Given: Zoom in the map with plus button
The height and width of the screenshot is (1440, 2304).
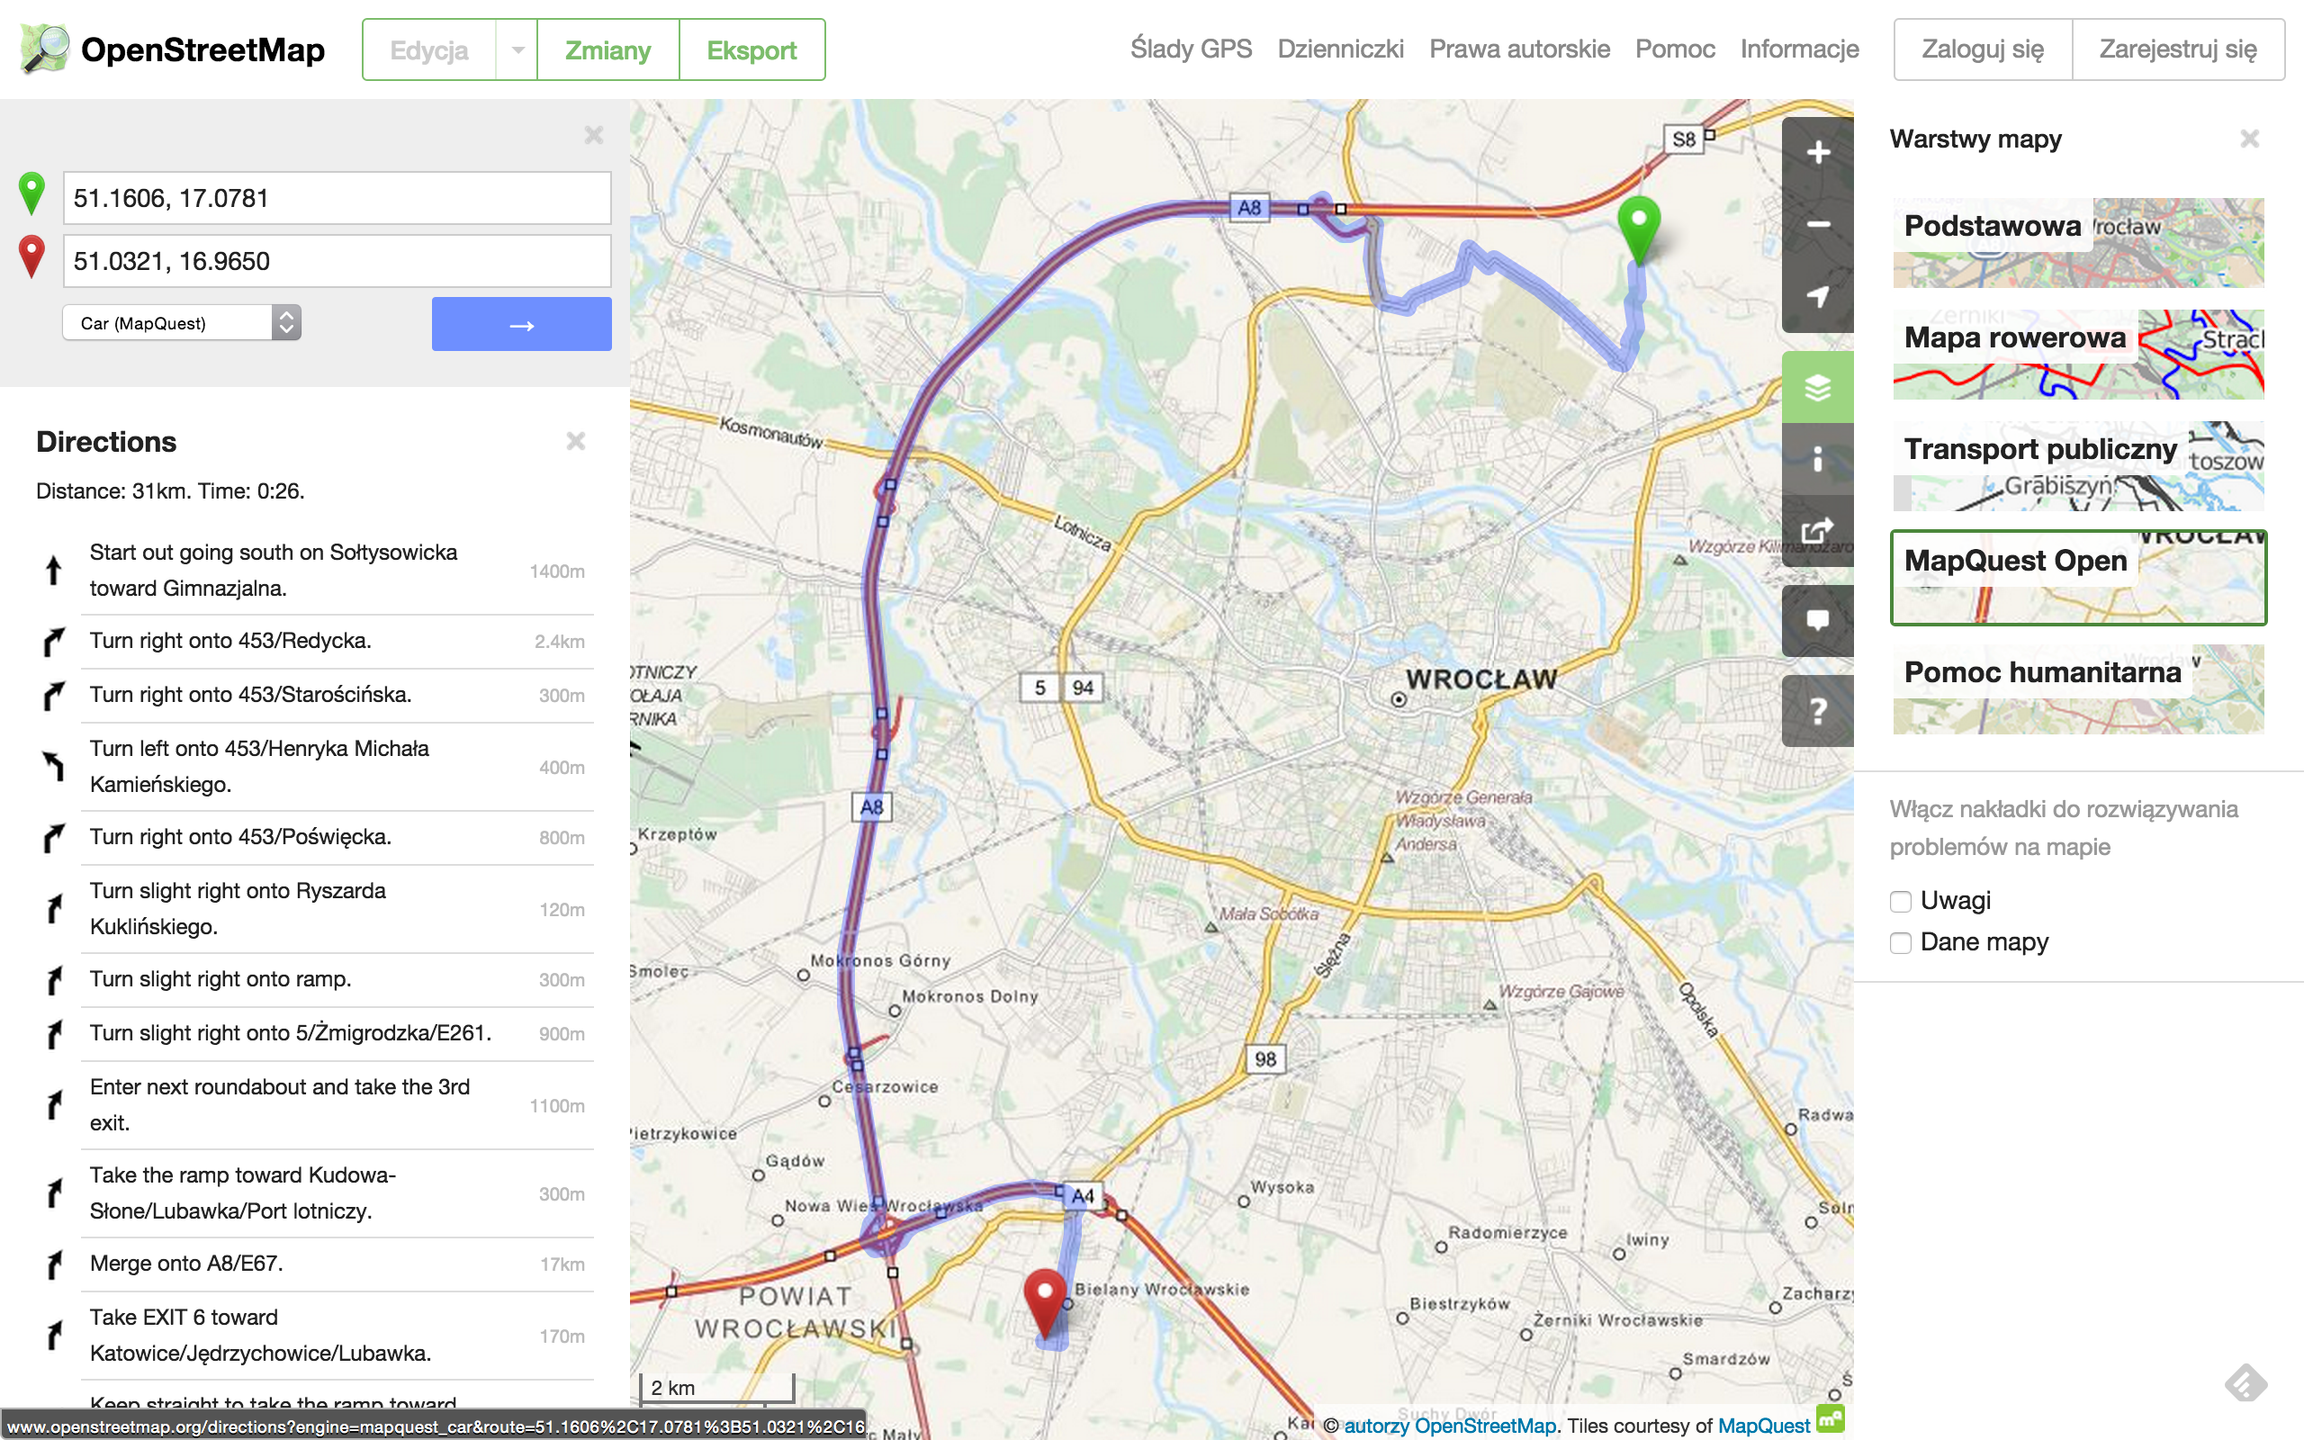Looking at the screenshot, I should click(x=1818, y=153).
